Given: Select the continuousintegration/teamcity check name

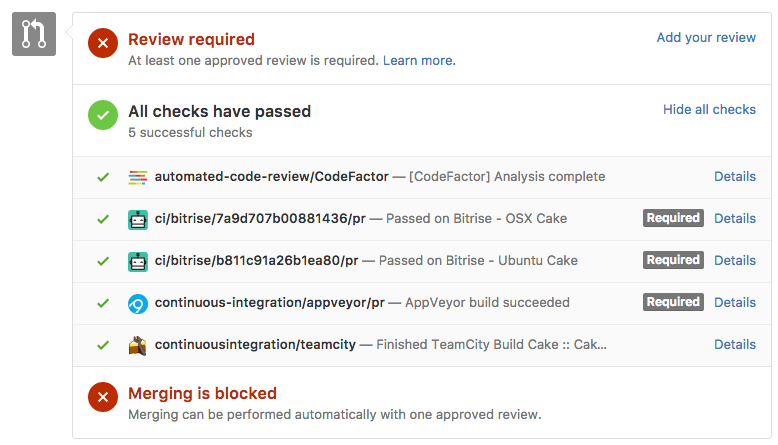Looking at the screenshot, I should point(255,344).
